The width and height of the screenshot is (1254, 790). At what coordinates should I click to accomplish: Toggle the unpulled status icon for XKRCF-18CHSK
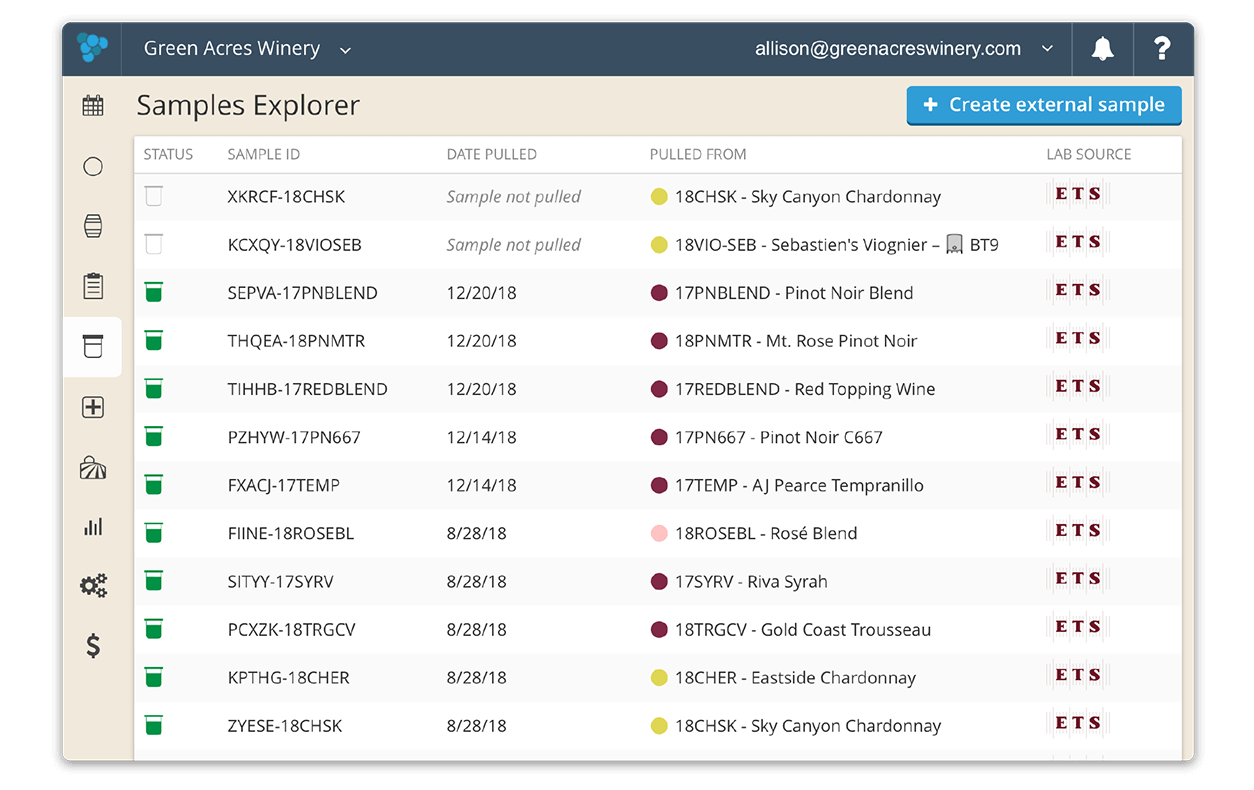tap(153, 196)
